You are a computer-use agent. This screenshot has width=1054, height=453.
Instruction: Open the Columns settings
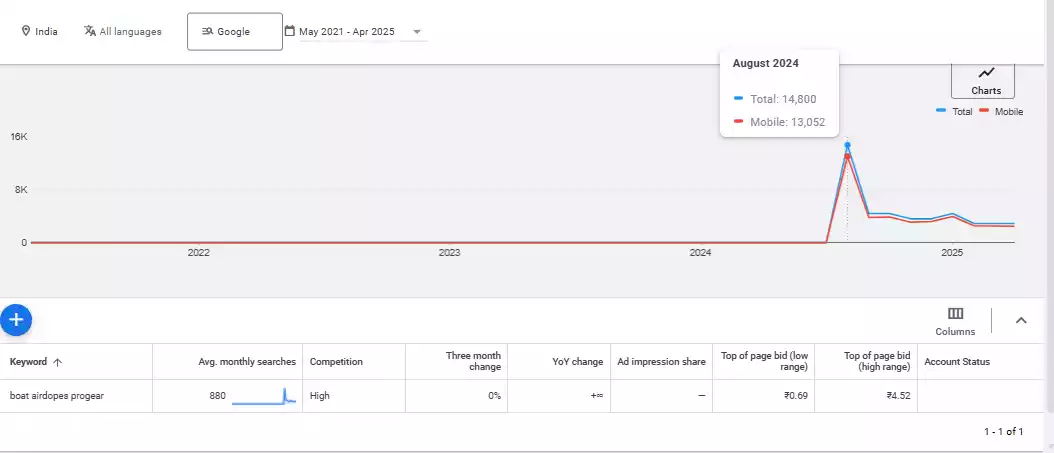click(x=955, y=321)
